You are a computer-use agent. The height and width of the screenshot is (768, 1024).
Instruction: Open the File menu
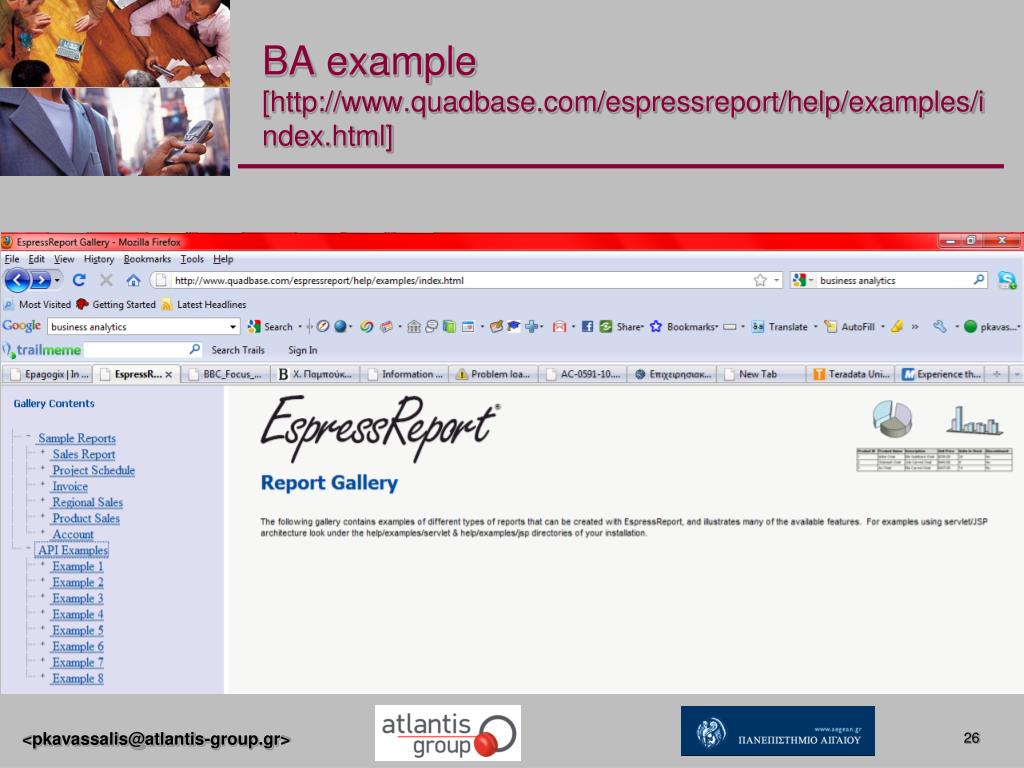tap(12, 259)
